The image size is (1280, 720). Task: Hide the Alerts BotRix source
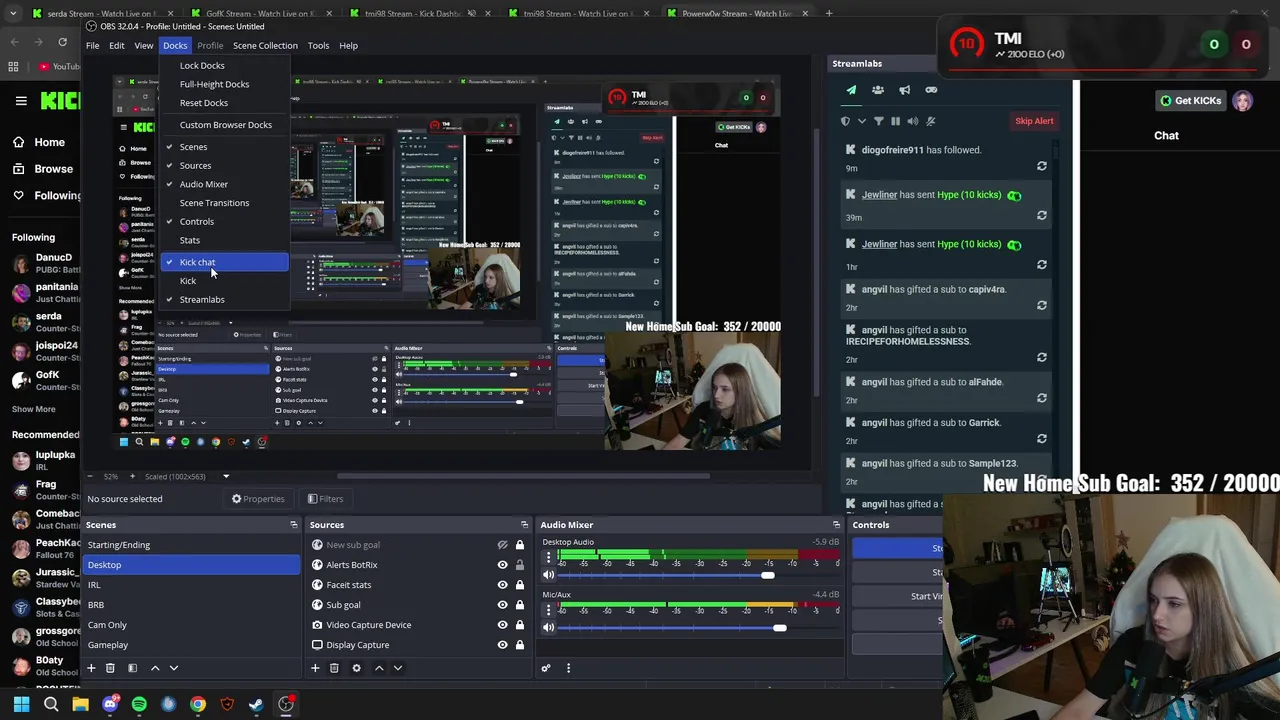point(503,565)
